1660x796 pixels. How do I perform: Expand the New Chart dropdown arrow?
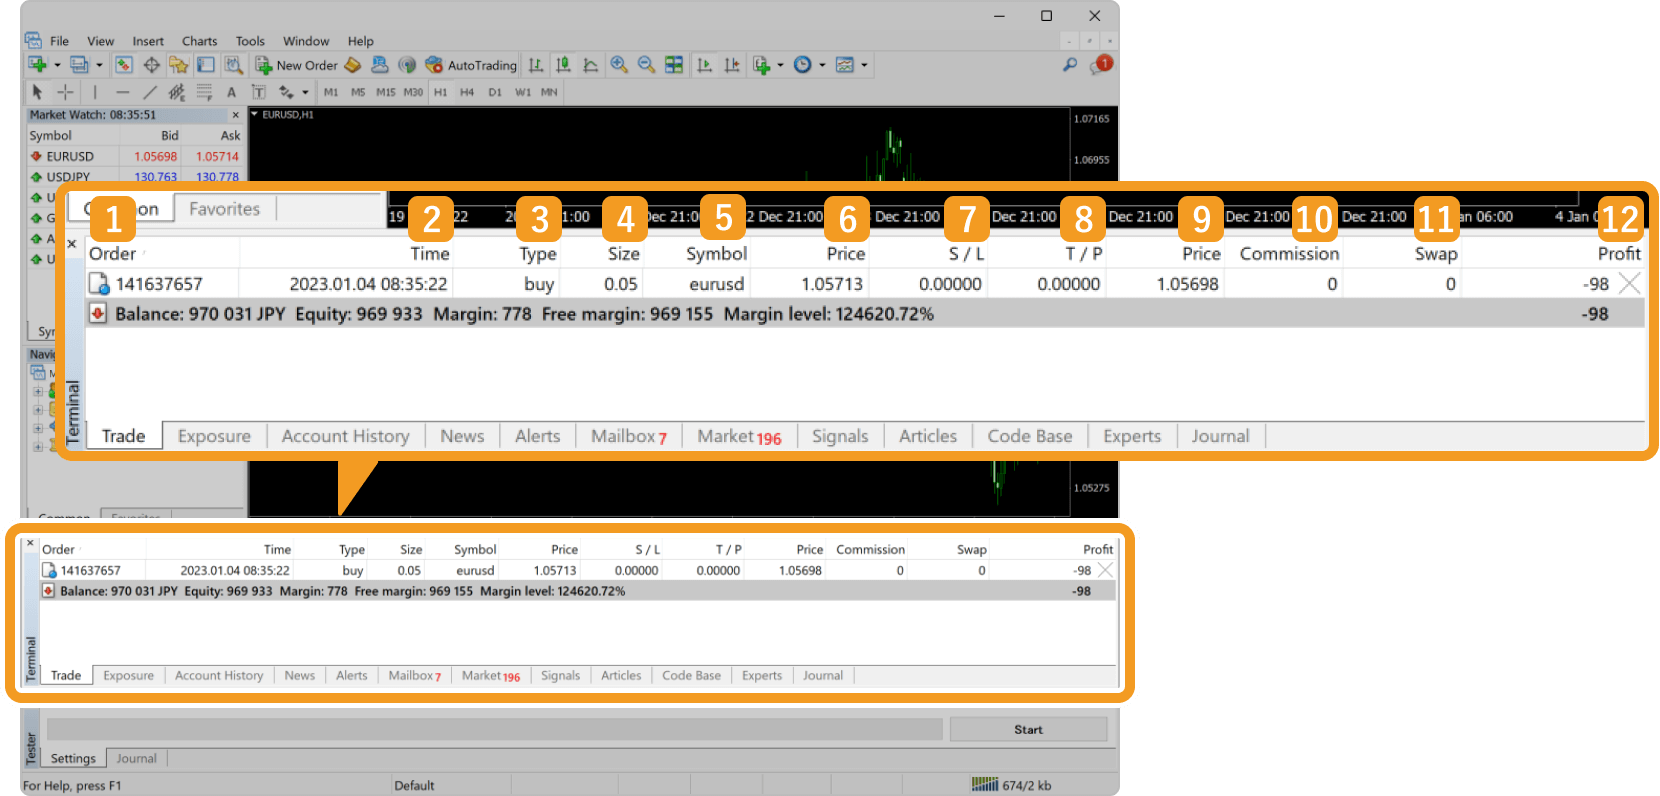coord(57,65)
